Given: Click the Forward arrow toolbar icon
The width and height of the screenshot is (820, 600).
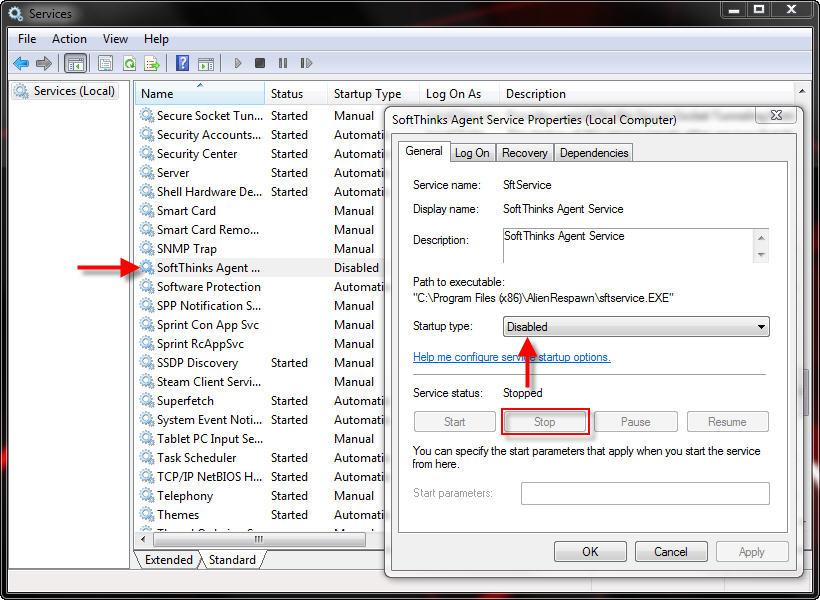Looking at the screenshot, I should (x=44, y=63).
